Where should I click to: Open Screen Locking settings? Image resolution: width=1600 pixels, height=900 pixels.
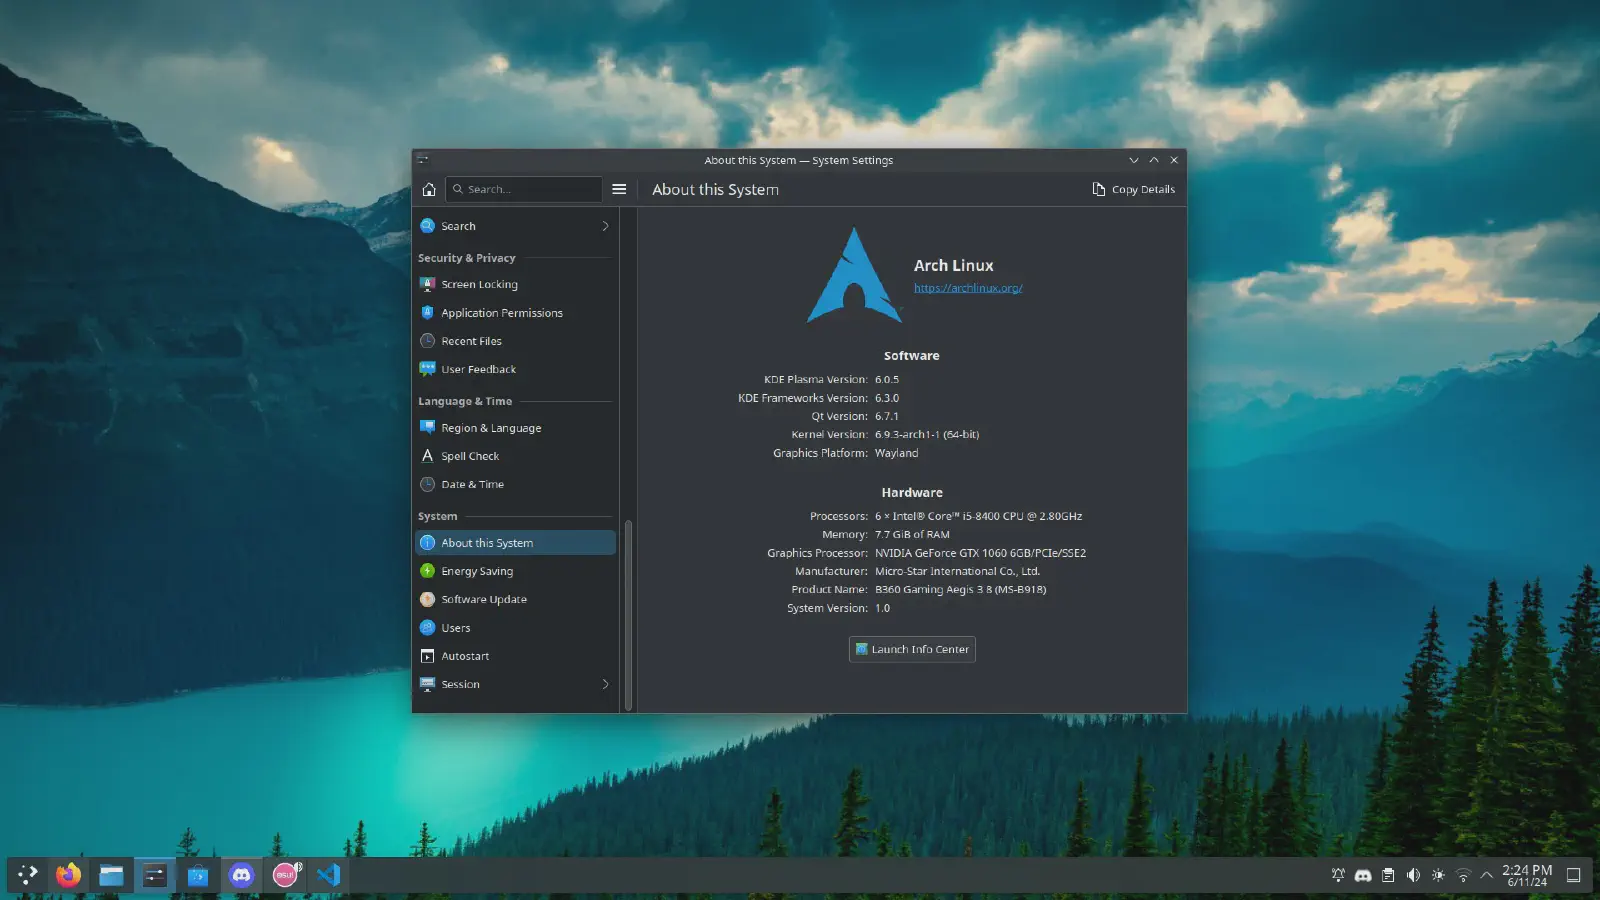[515, 284]
